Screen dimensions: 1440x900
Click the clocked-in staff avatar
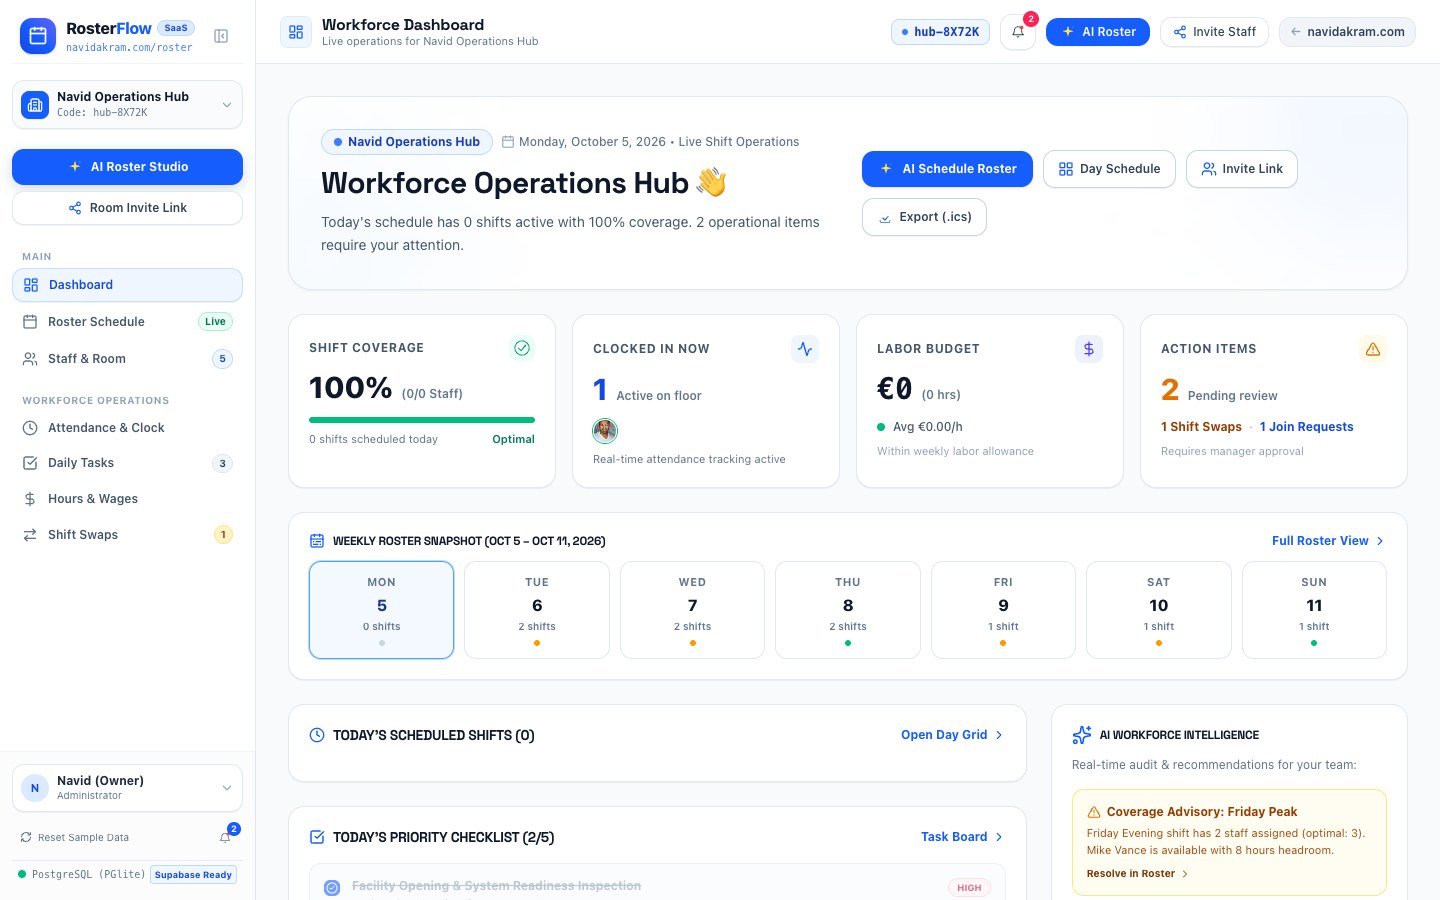[605, 431]
